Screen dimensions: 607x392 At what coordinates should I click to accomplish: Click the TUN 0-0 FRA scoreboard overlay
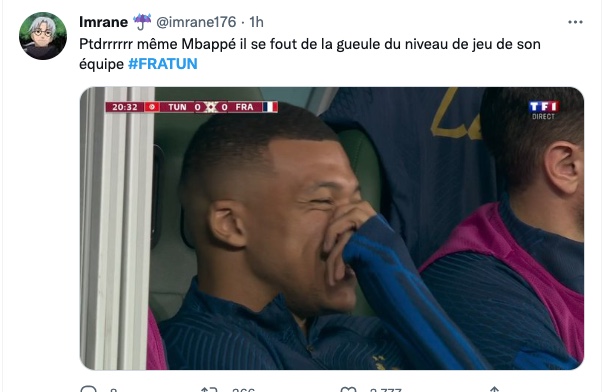(192, 107)
